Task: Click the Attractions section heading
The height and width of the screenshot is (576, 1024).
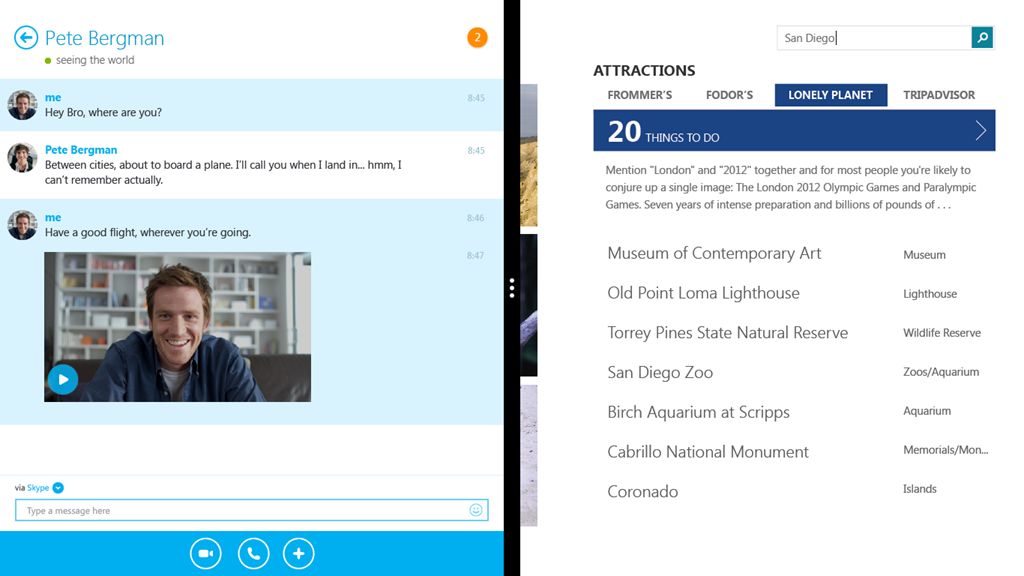Action: [x=644, y=71]
